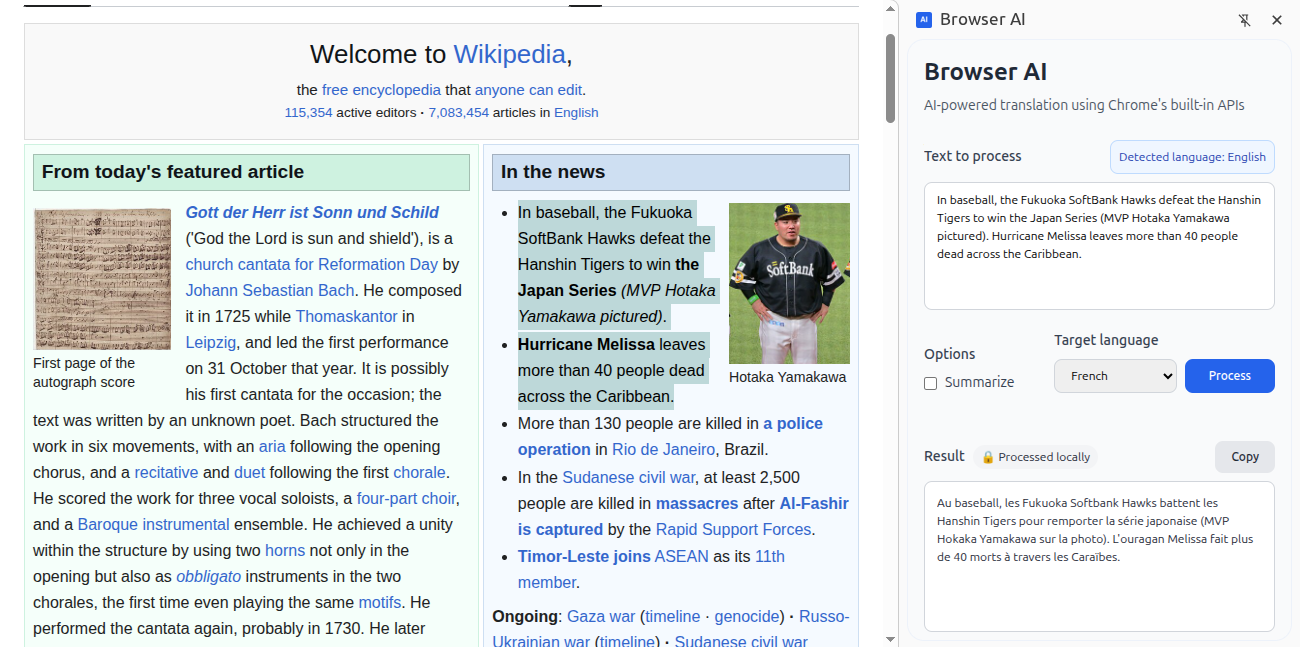Click the From today's featured article heading
Viewport: 1300px width, 647px height.
173,172
